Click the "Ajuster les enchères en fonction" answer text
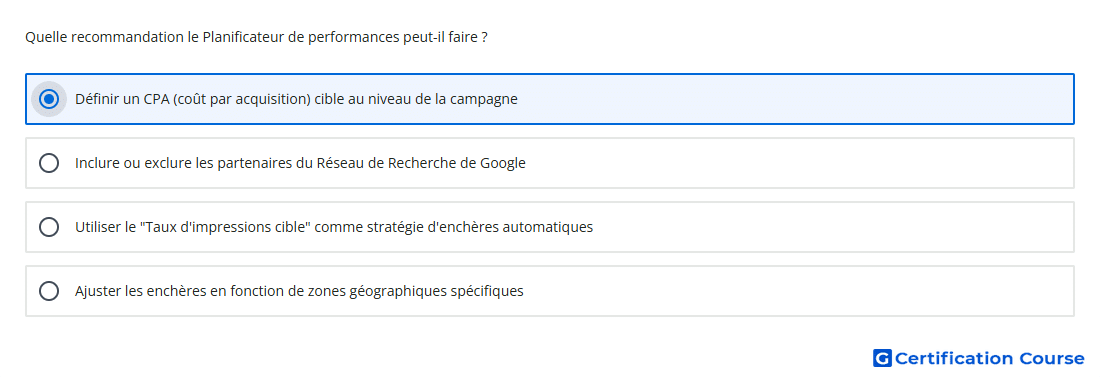1100x377 pixels. click(x=299, y=291)
